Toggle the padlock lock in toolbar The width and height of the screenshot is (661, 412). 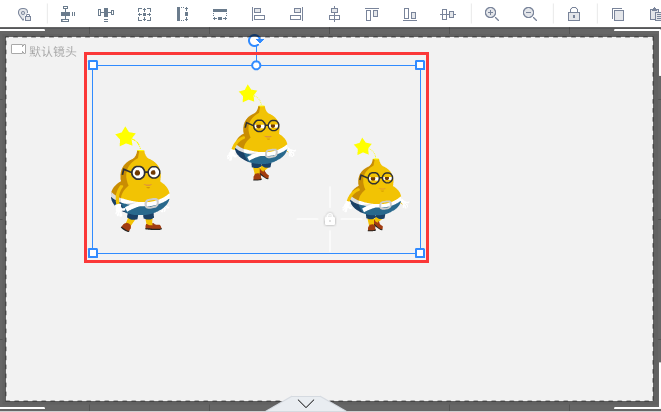(x=574, y=14)
